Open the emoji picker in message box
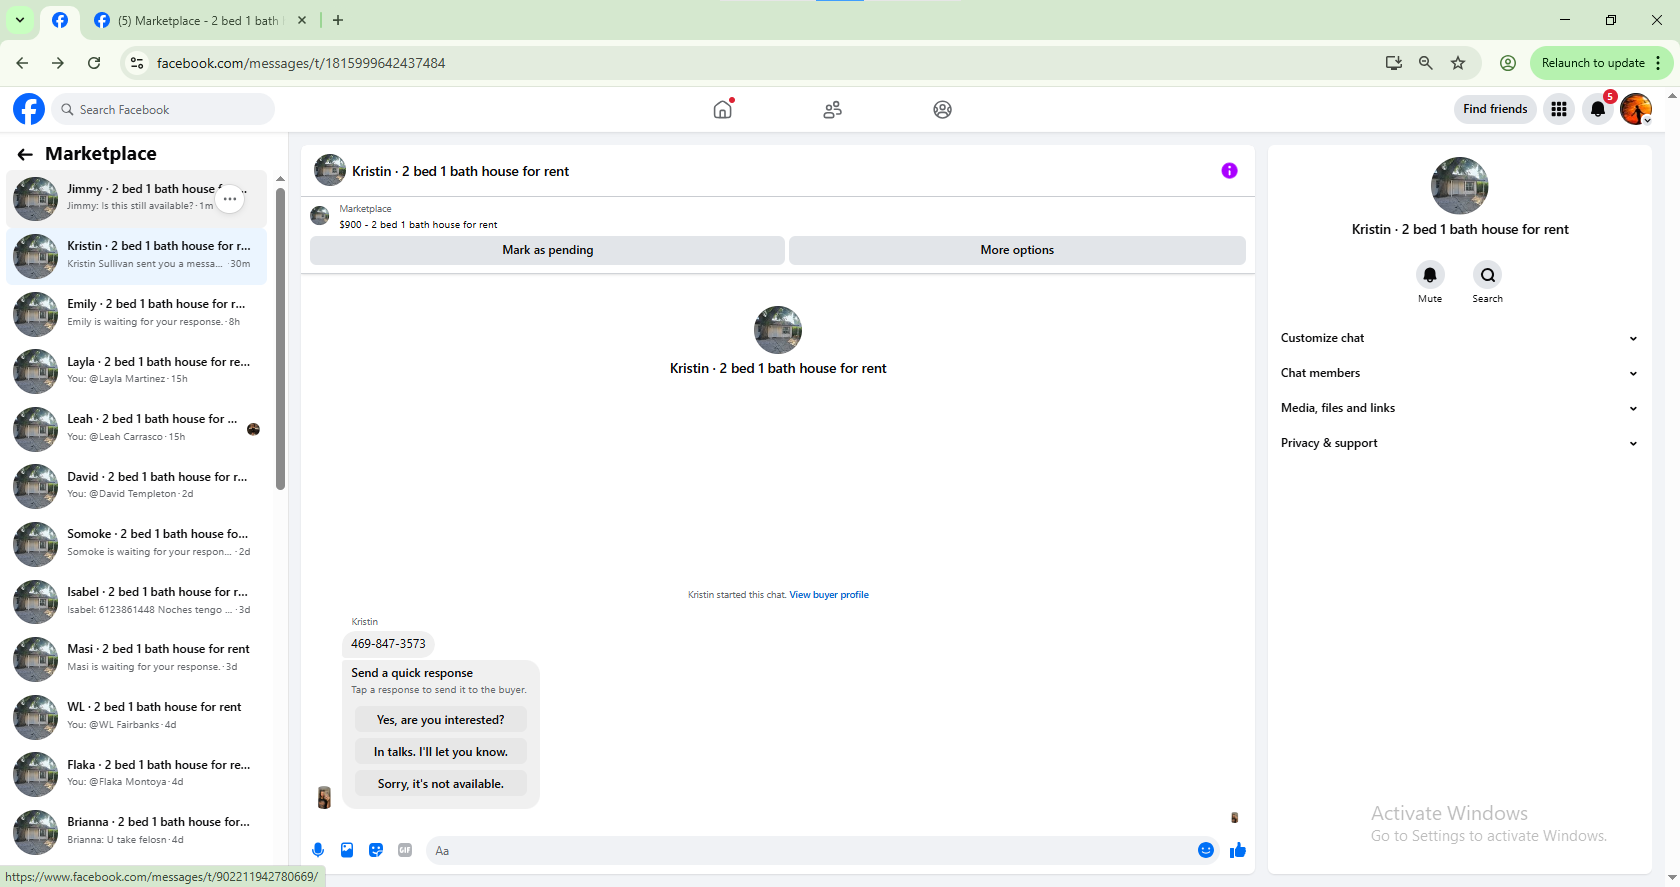 click(1206, 850)
